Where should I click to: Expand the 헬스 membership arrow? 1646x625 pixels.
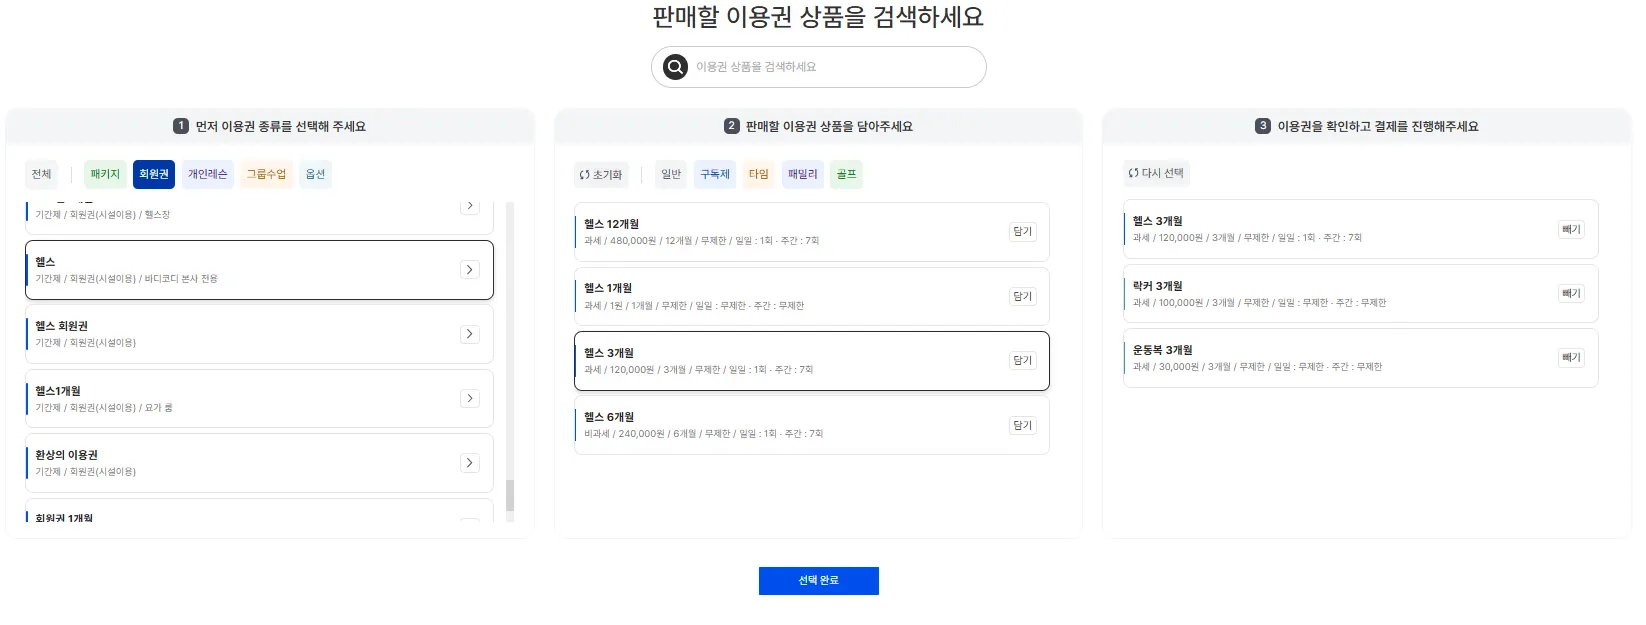pyautogui.click(x=469, y=270)
